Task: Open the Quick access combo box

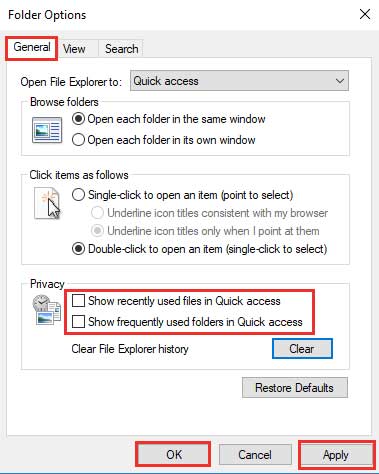Action: pyautogui.click(x=239, y=81)
